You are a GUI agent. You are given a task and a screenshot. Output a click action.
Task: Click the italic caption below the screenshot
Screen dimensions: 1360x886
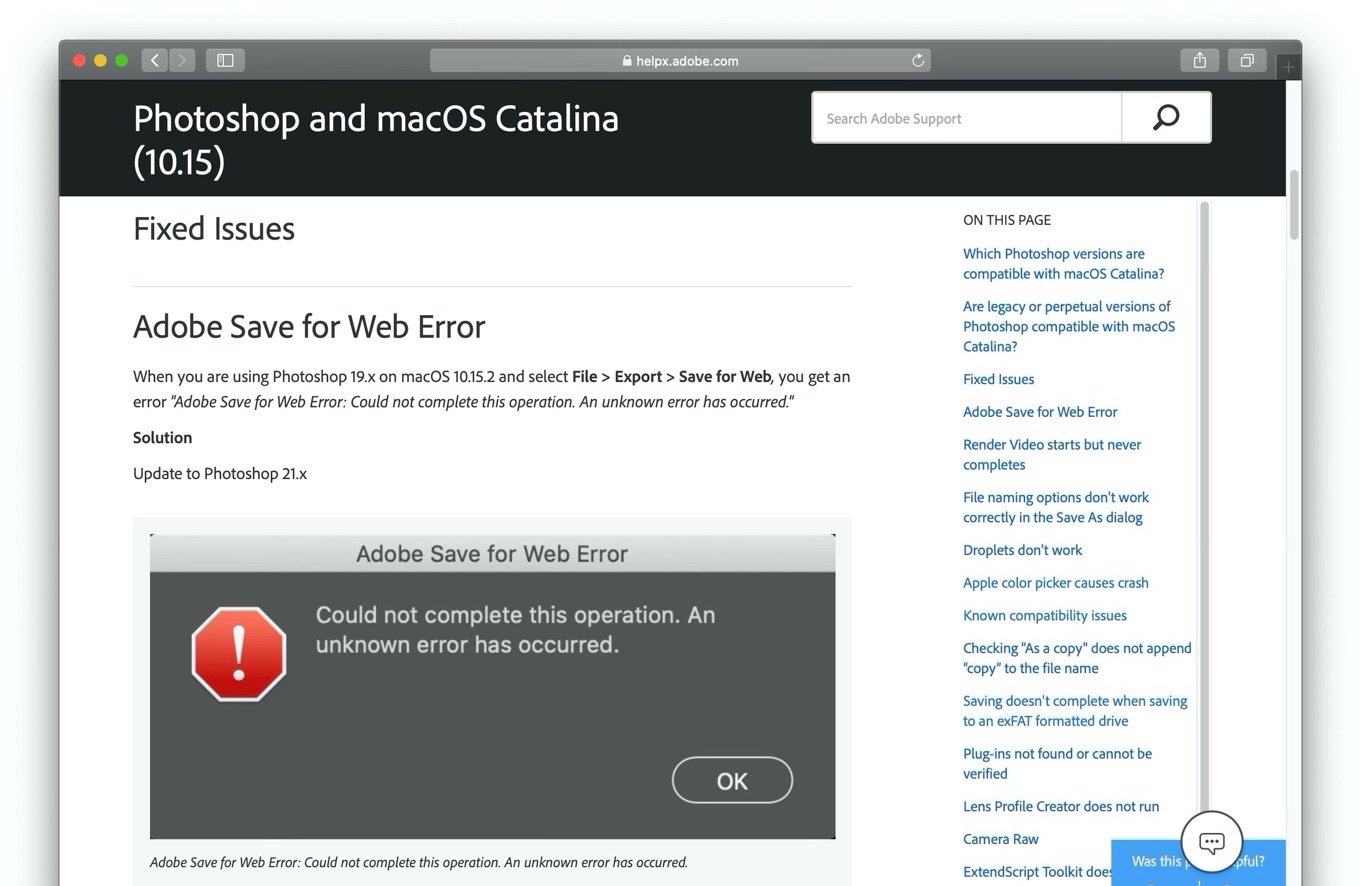(419, 862)
